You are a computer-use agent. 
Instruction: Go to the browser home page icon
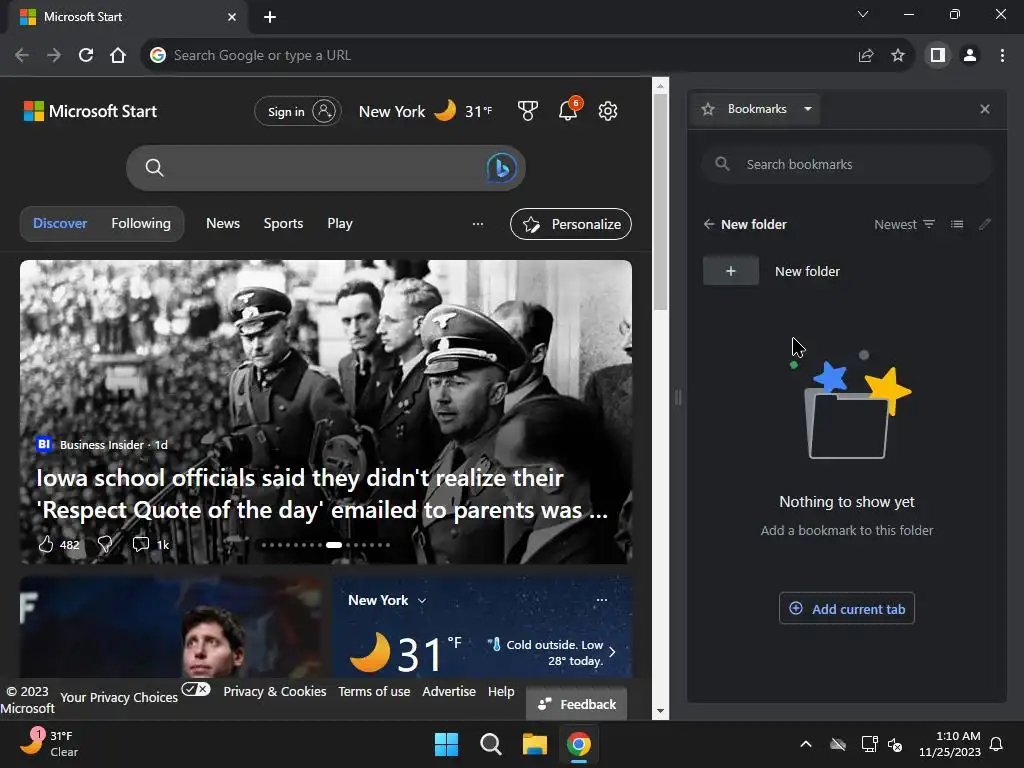118,56
